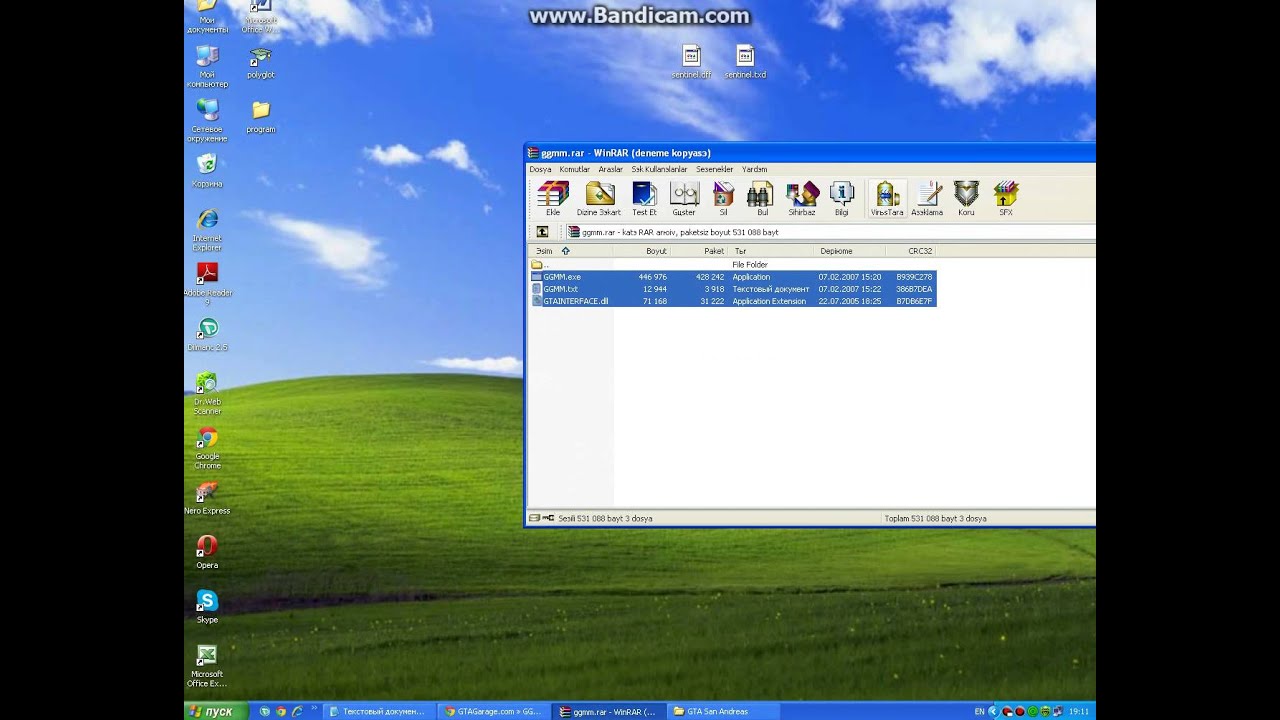Sort files by the type column header
The width and height of the screenshot is (1280, 720).
pos(770,251)
